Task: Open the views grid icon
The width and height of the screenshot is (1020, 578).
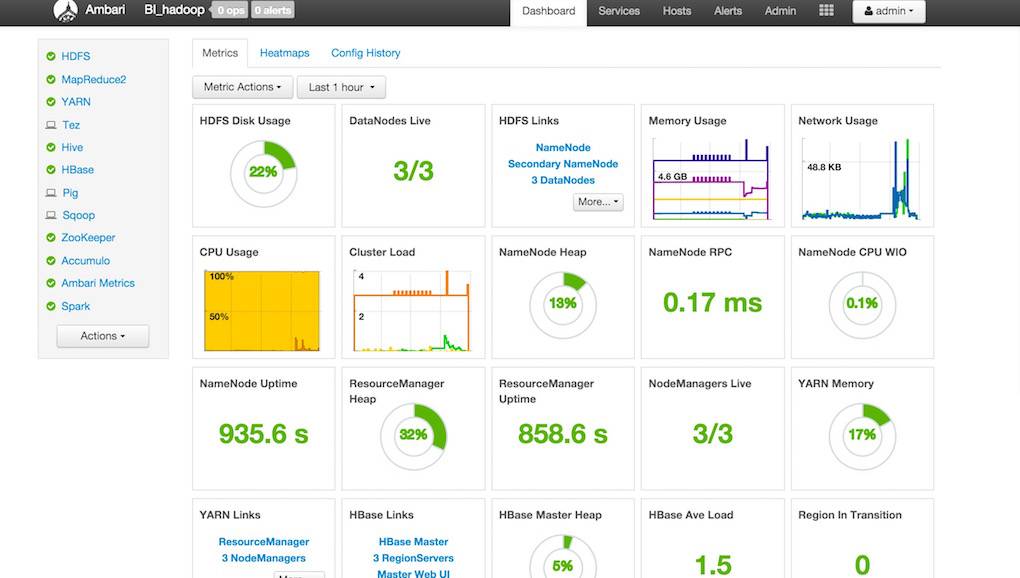Action: pyautogui.click(x=826, y=10)
